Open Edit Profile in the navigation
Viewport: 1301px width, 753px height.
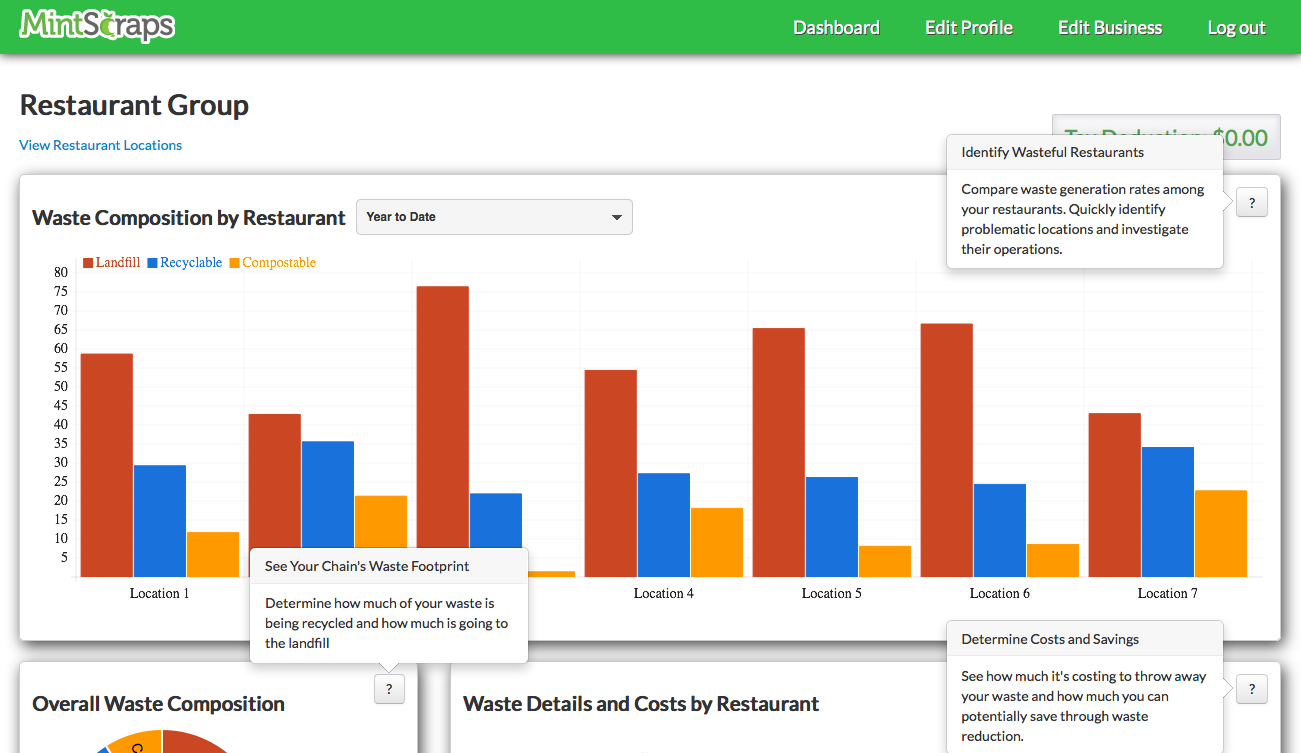(969, 28)
